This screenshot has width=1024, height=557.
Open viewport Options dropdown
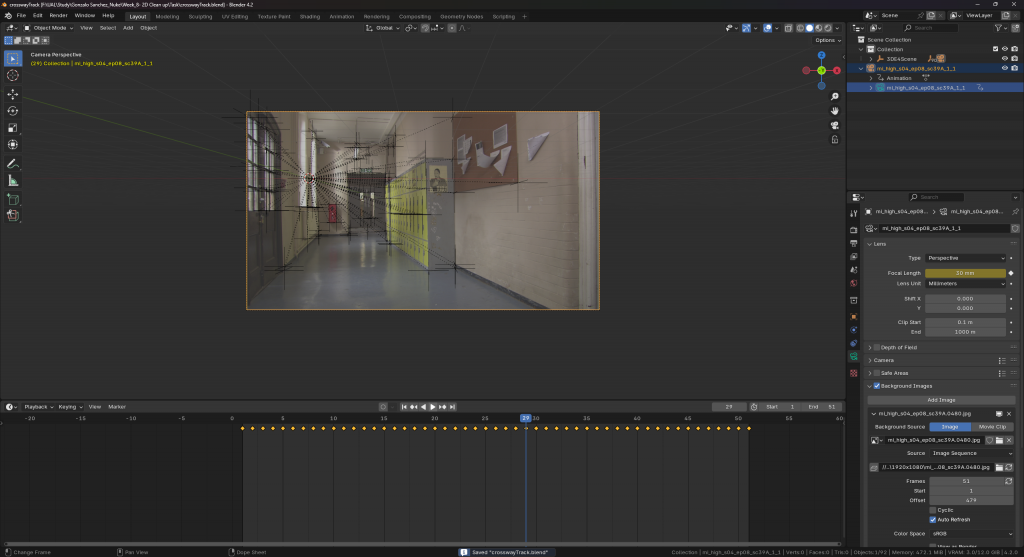[827, 40]
